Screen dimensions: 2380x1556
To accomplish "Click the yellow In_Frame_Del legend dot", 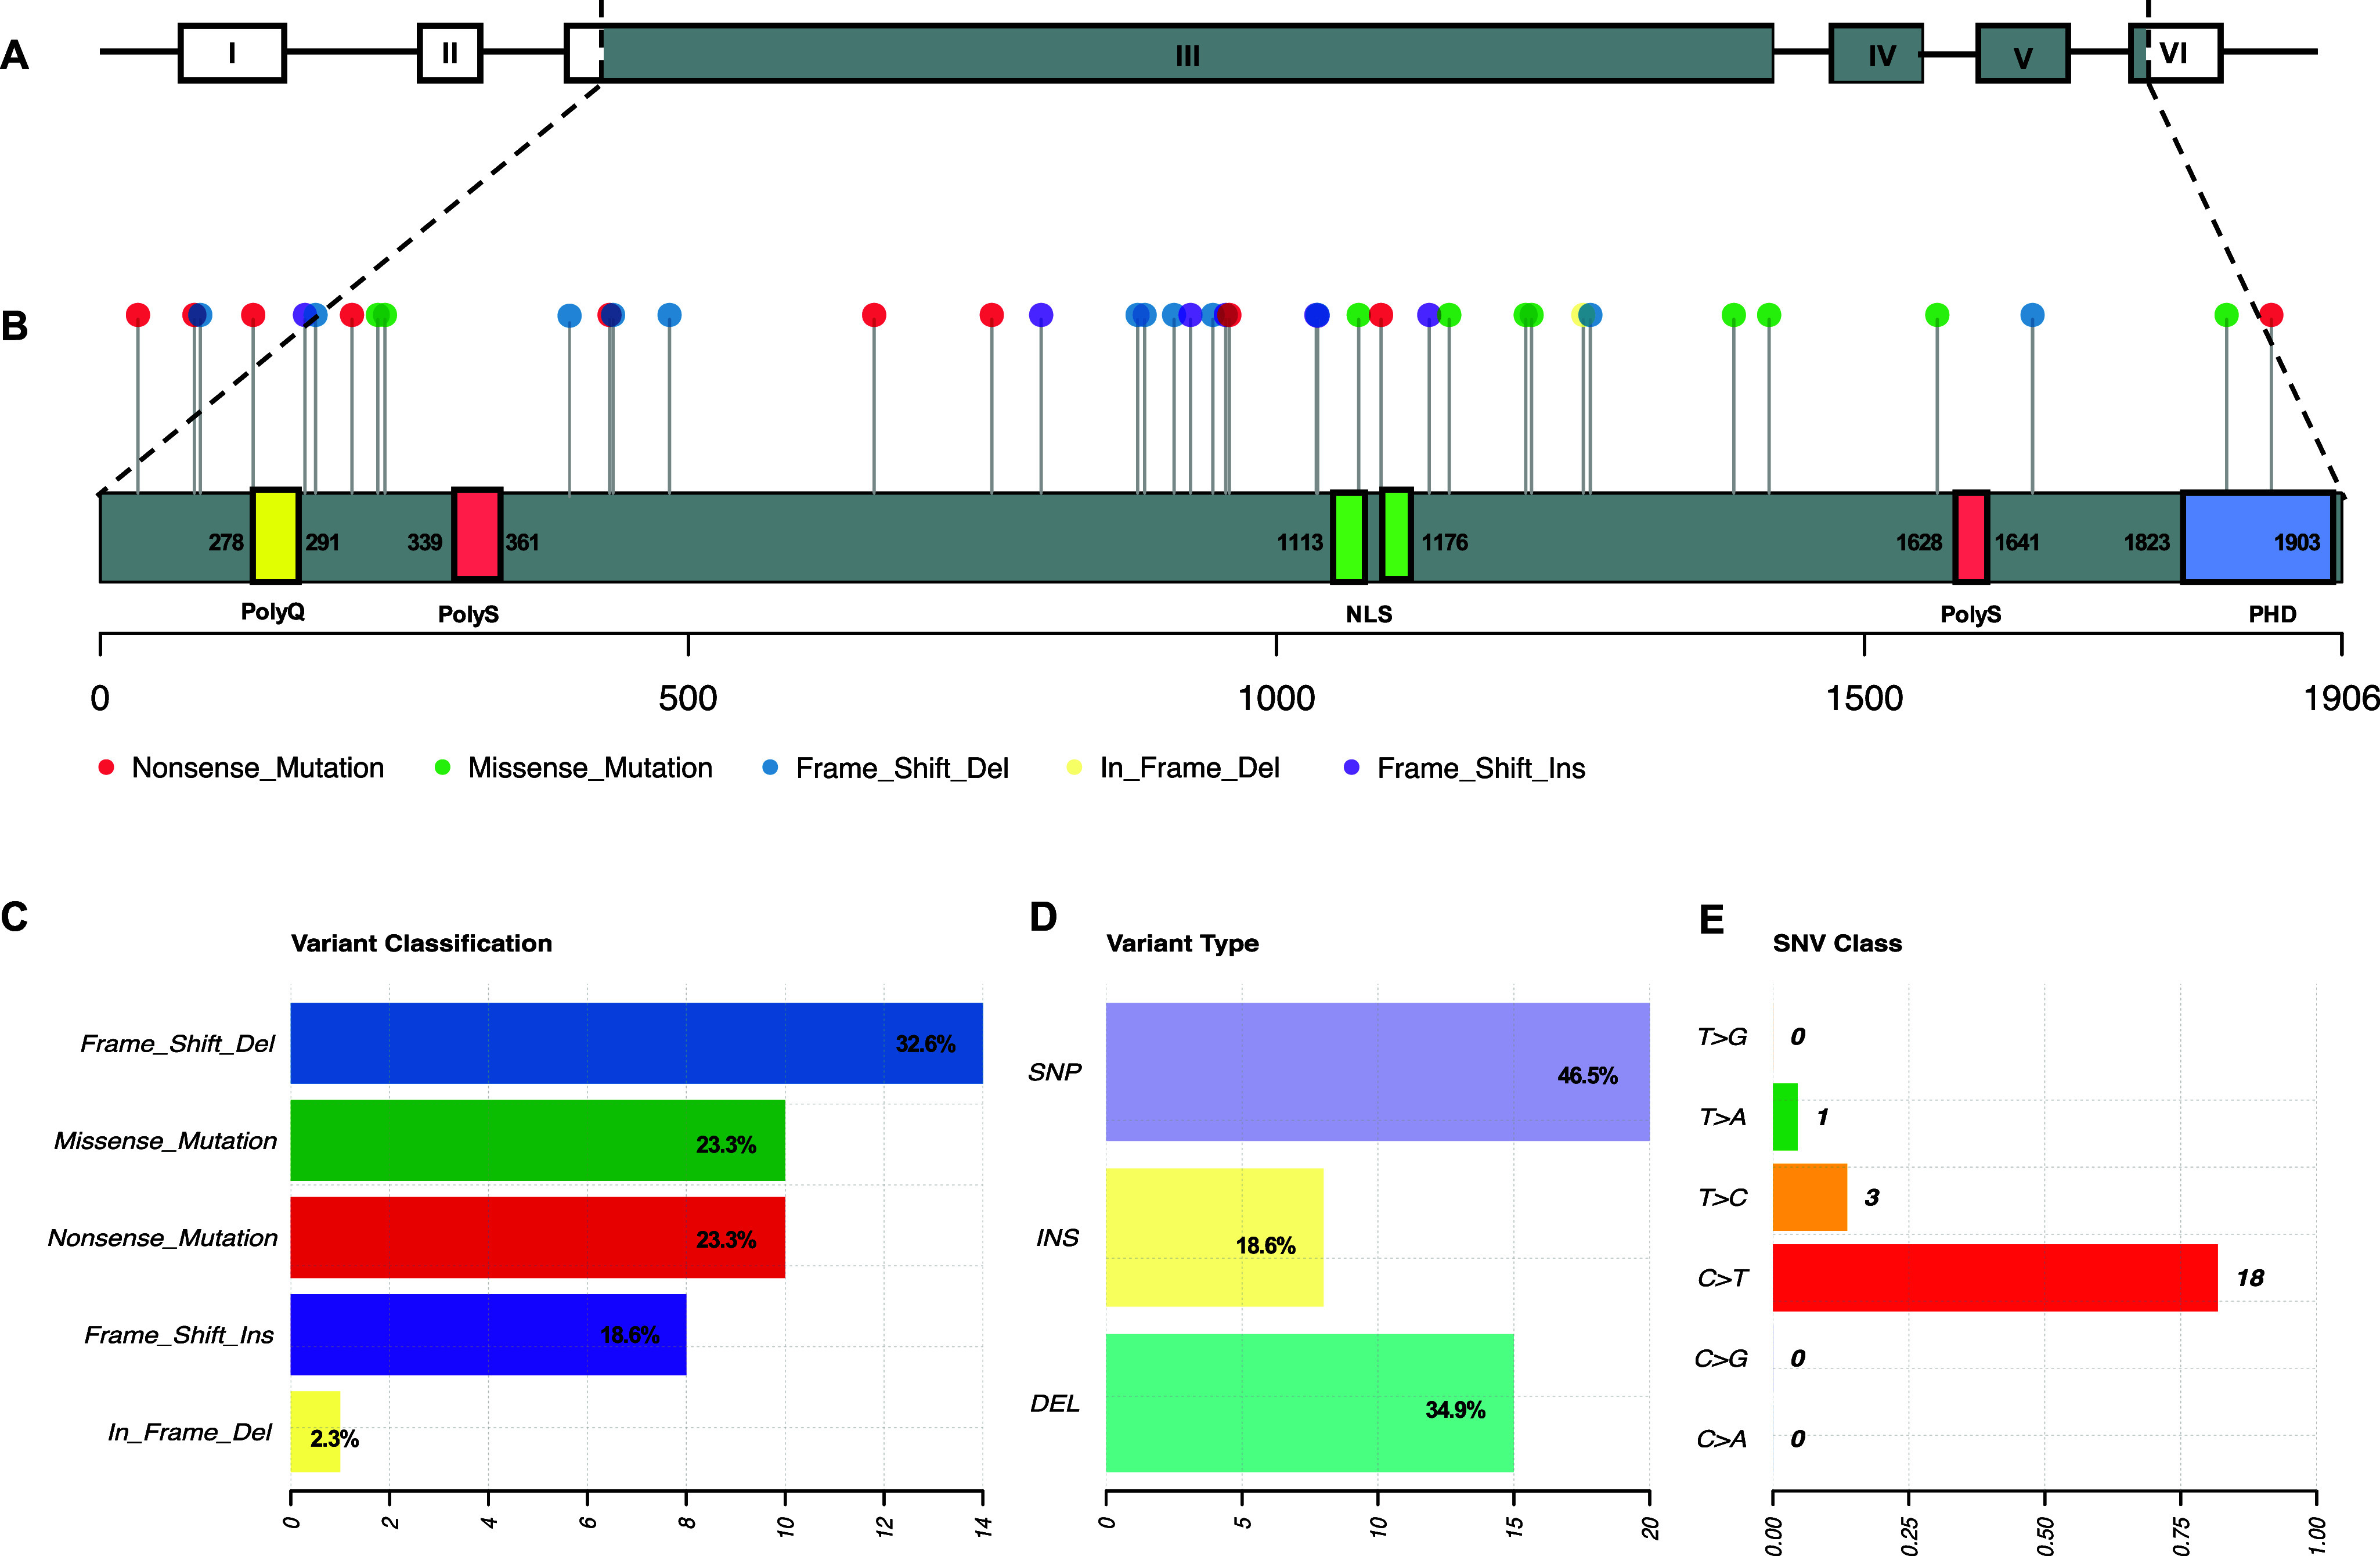I will (1074, 767).
